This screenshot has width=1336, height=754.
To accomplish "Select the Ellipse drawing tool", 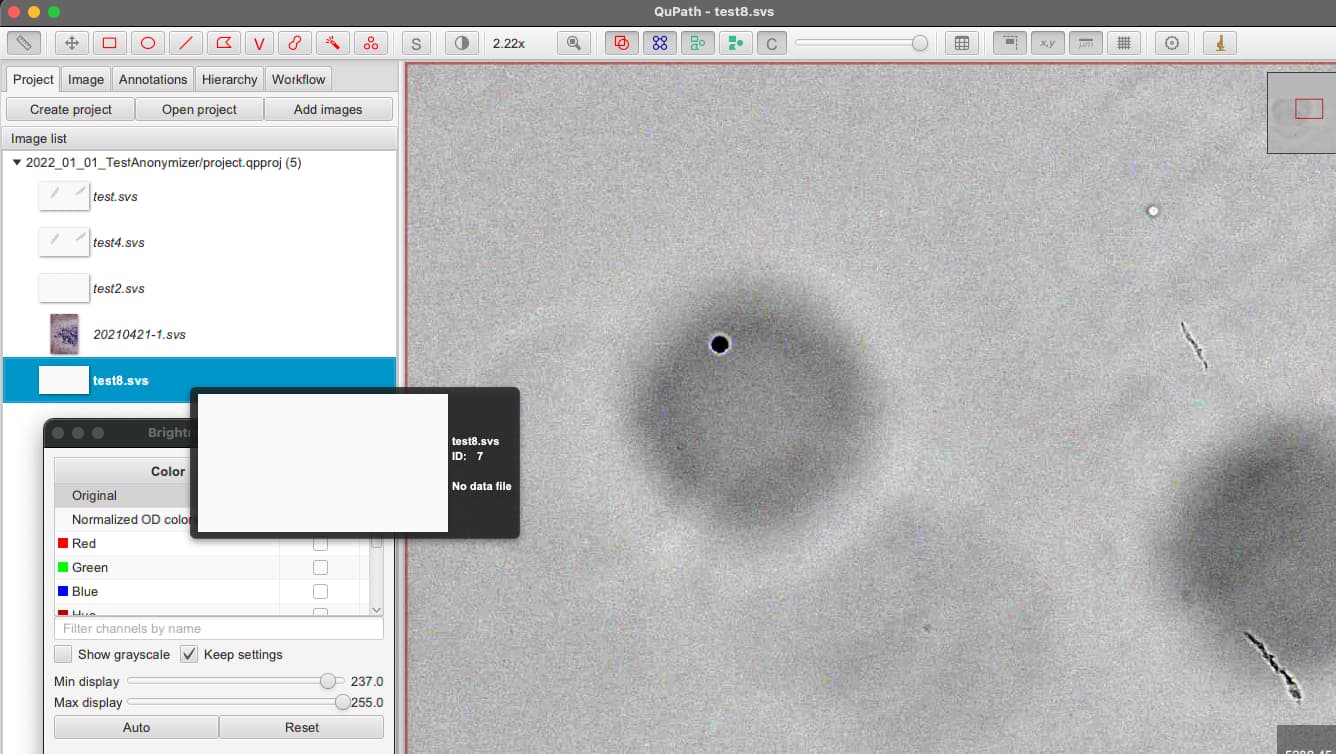I will coord(148,43).
